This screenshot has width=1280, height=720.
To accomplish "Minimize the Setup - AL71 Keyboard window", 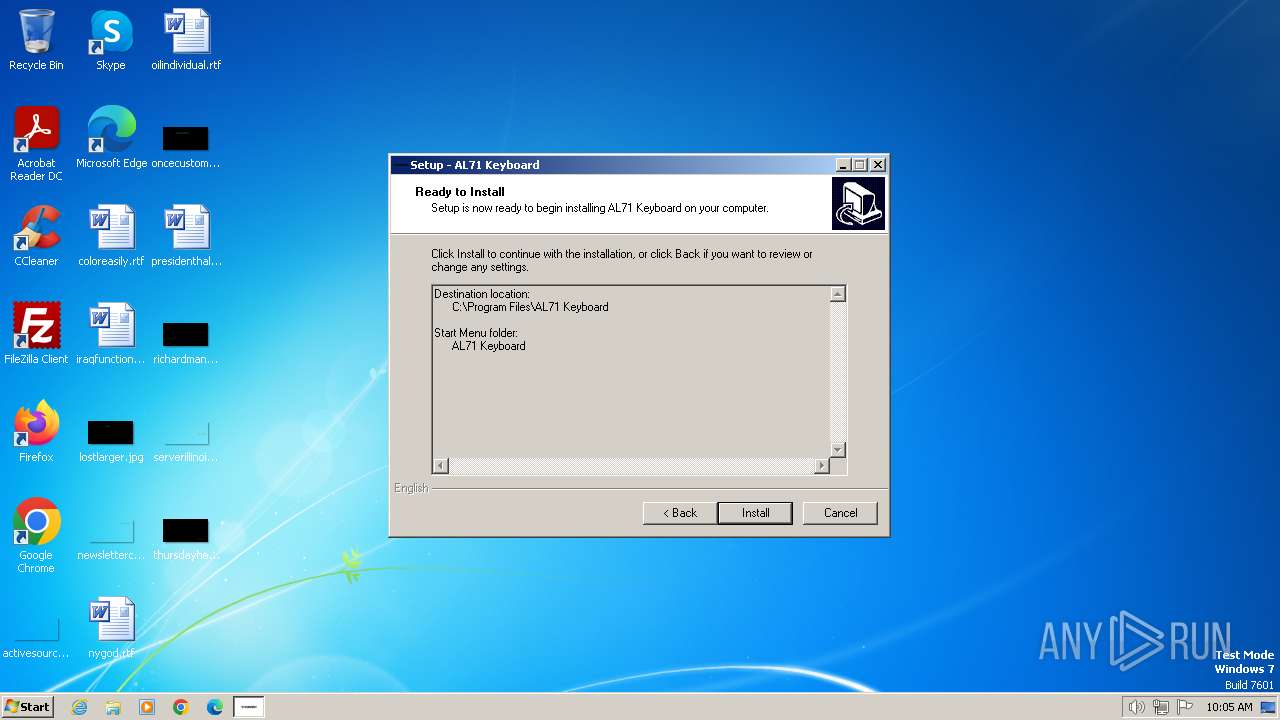I will (x=843, y=165).
